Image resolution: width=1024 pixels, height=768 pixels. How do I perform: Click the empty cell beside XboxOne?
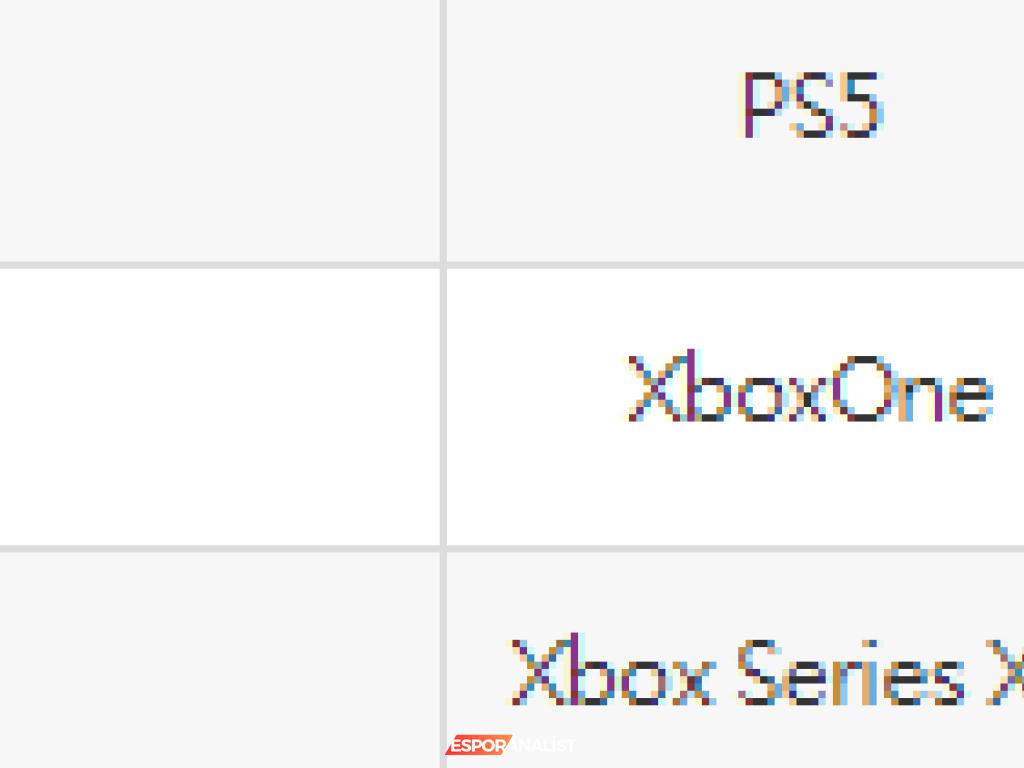point(219,407)
